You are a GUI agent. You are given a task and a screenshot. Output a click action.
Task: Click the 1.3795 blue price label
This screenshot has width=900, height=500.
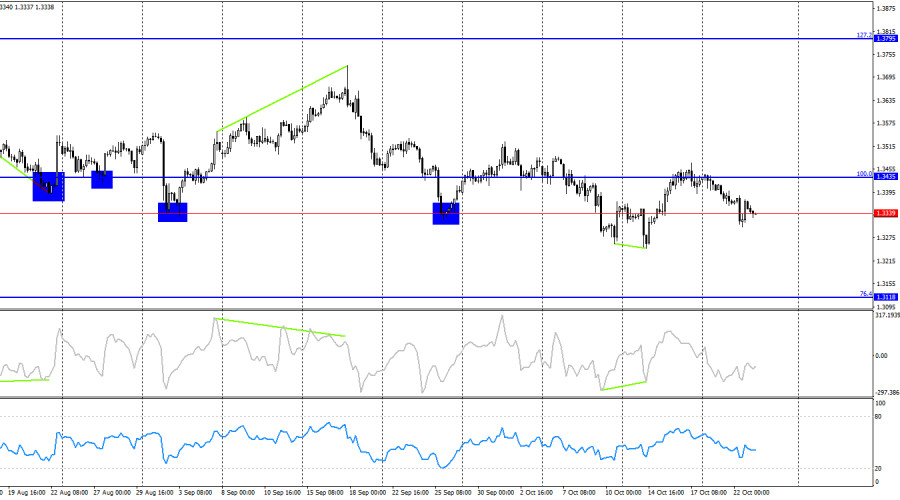[x=886, y=39]
